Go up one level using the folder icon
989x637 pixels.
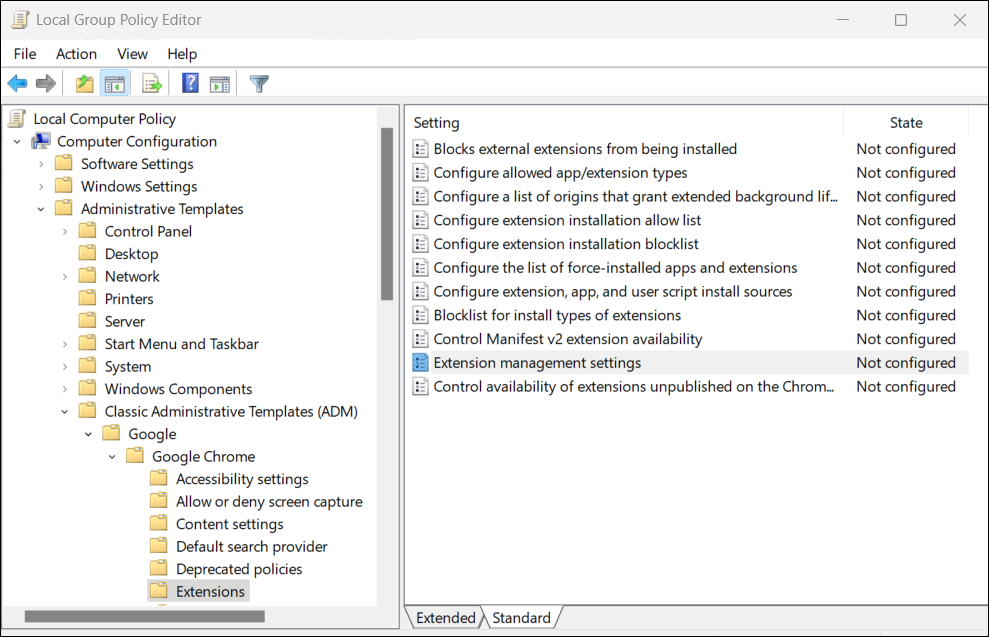85,84
